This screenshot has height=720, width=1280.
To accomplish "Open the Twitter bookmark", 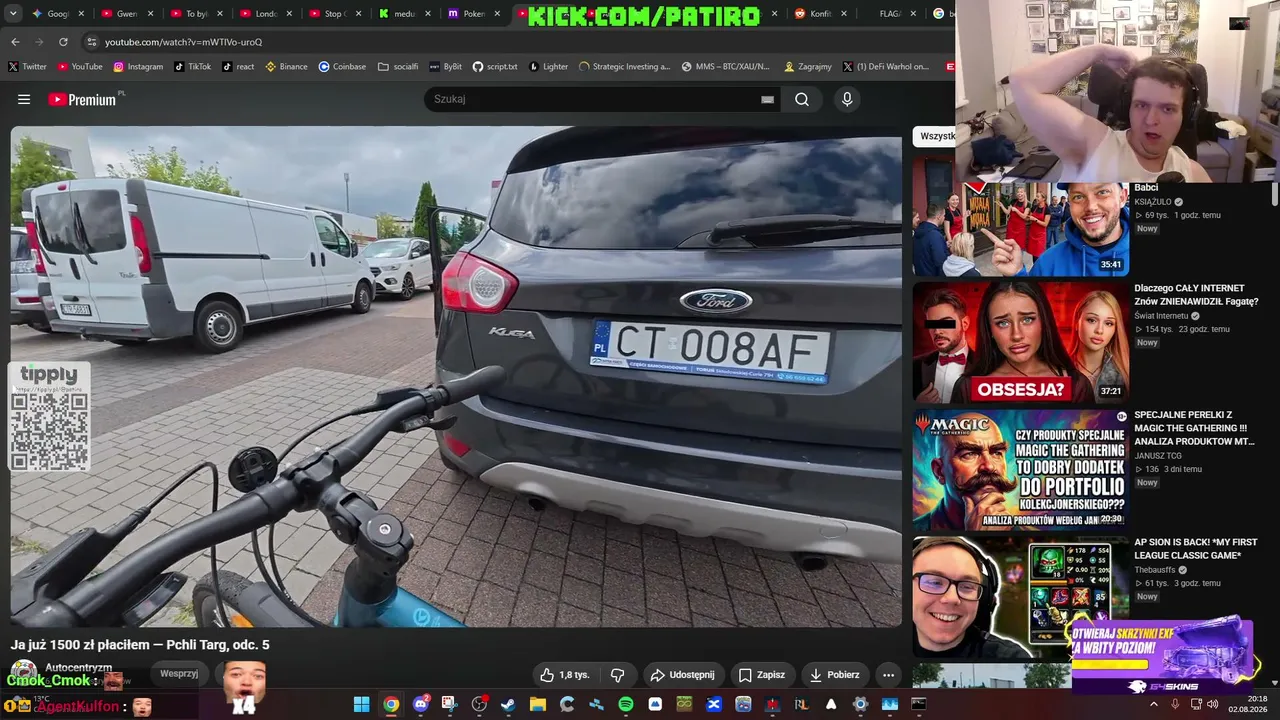I will tap(28, 67).
